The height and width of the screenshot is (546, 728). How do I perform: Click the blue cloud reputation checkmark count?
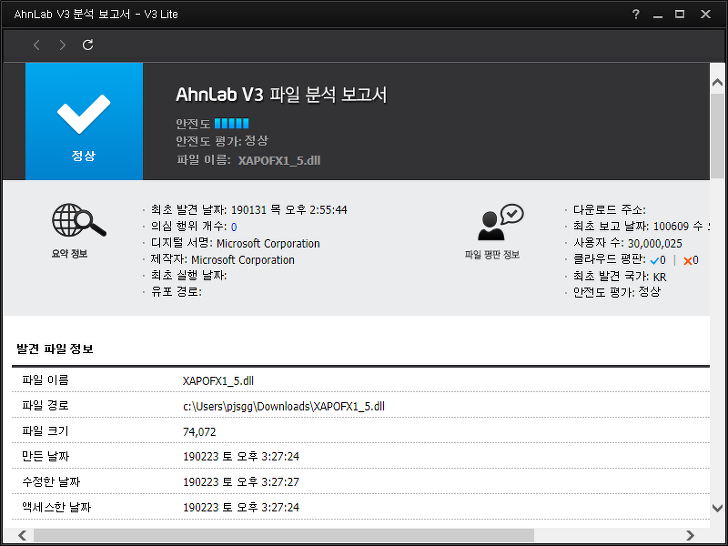point(658,260)
